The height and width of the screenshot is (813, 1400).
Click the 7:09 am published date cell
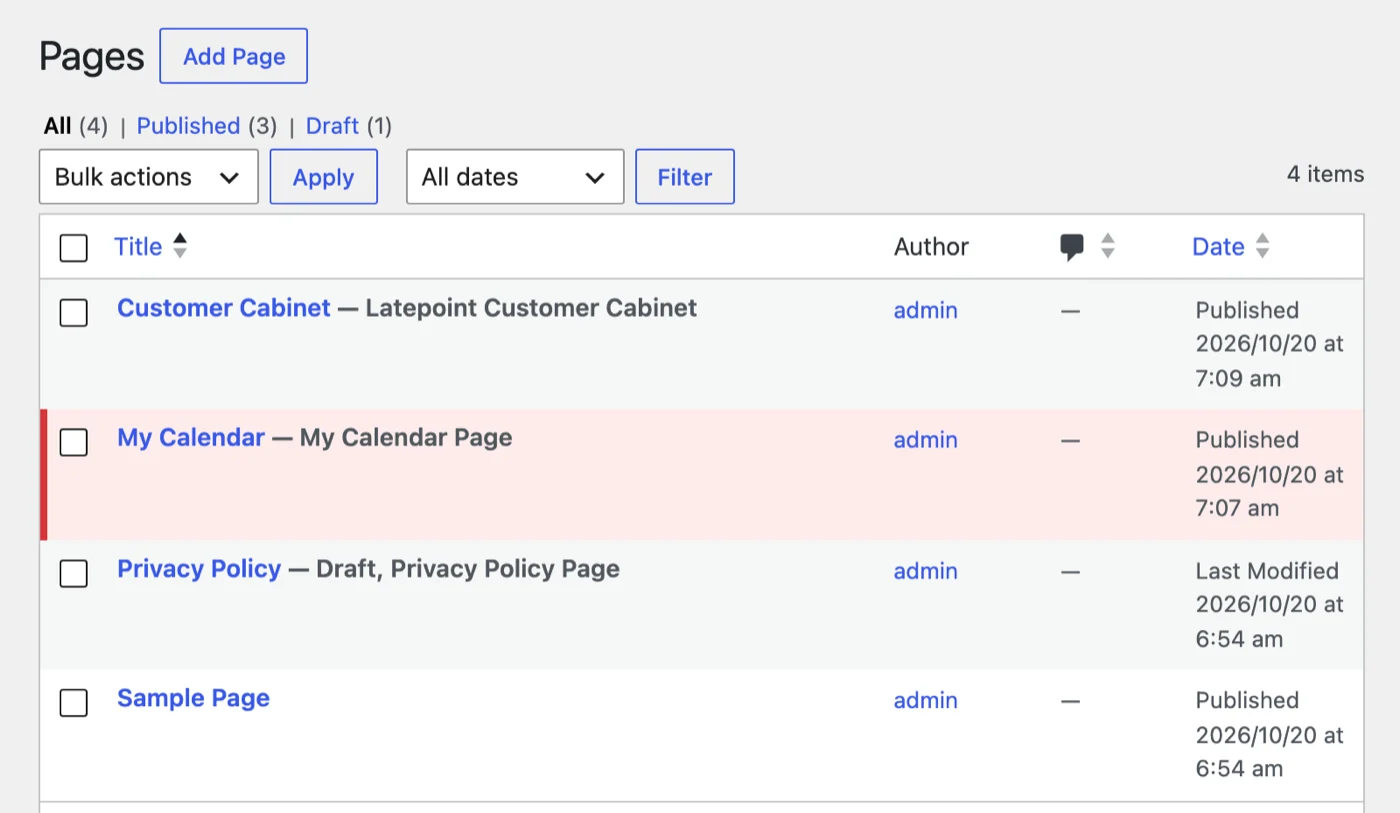click(x=1270, y=344)
